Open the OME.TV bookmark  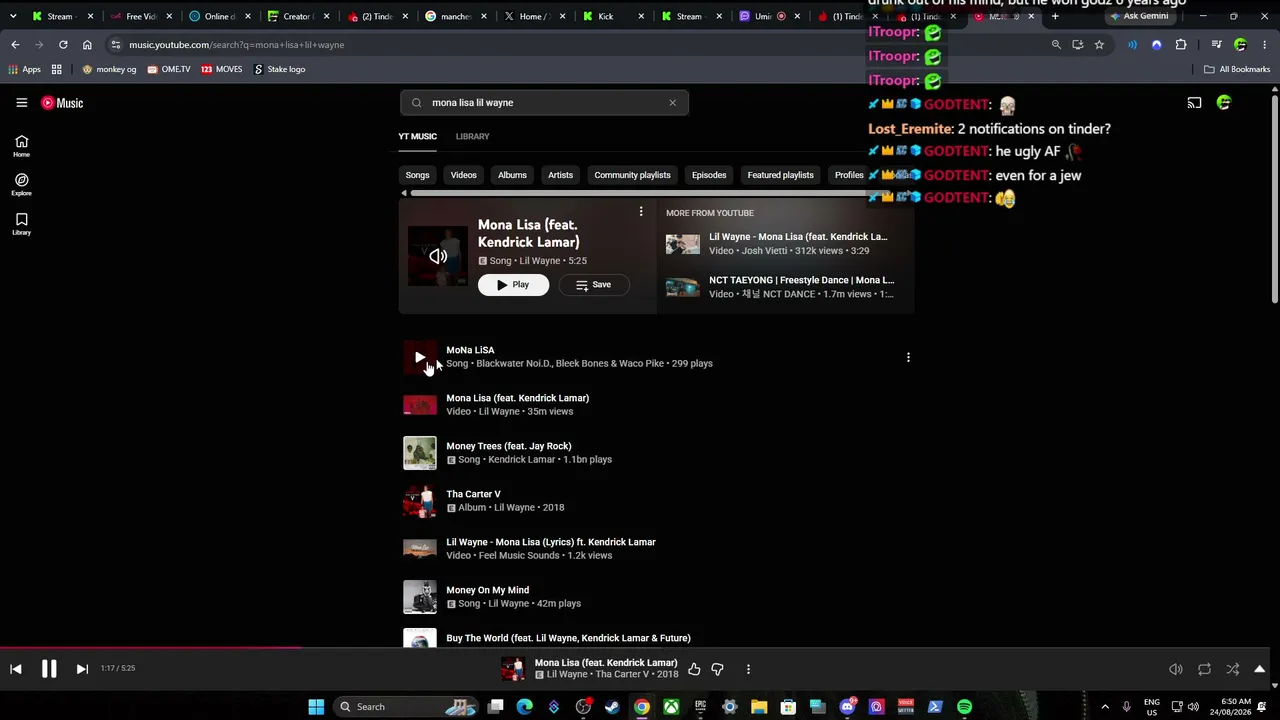click(168, 69)
